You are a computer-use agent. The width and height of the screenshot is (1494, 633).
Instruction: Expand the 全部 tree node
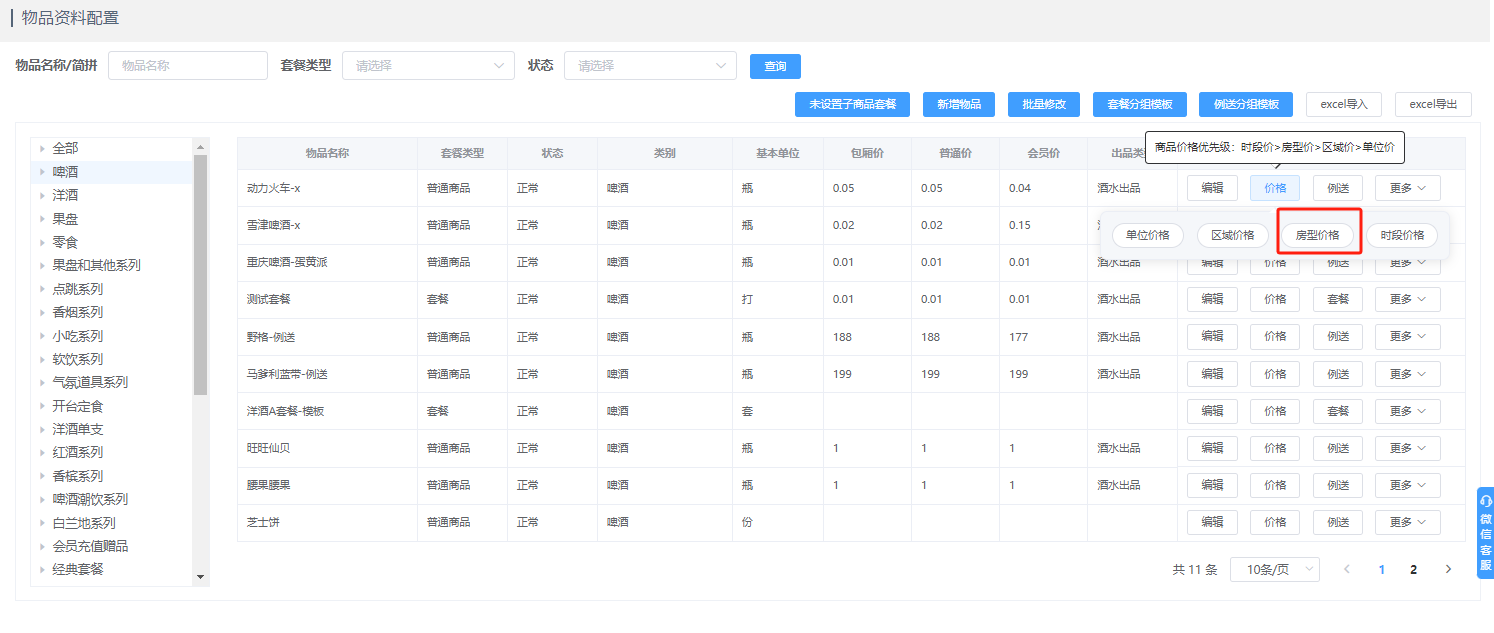point(42,148)
